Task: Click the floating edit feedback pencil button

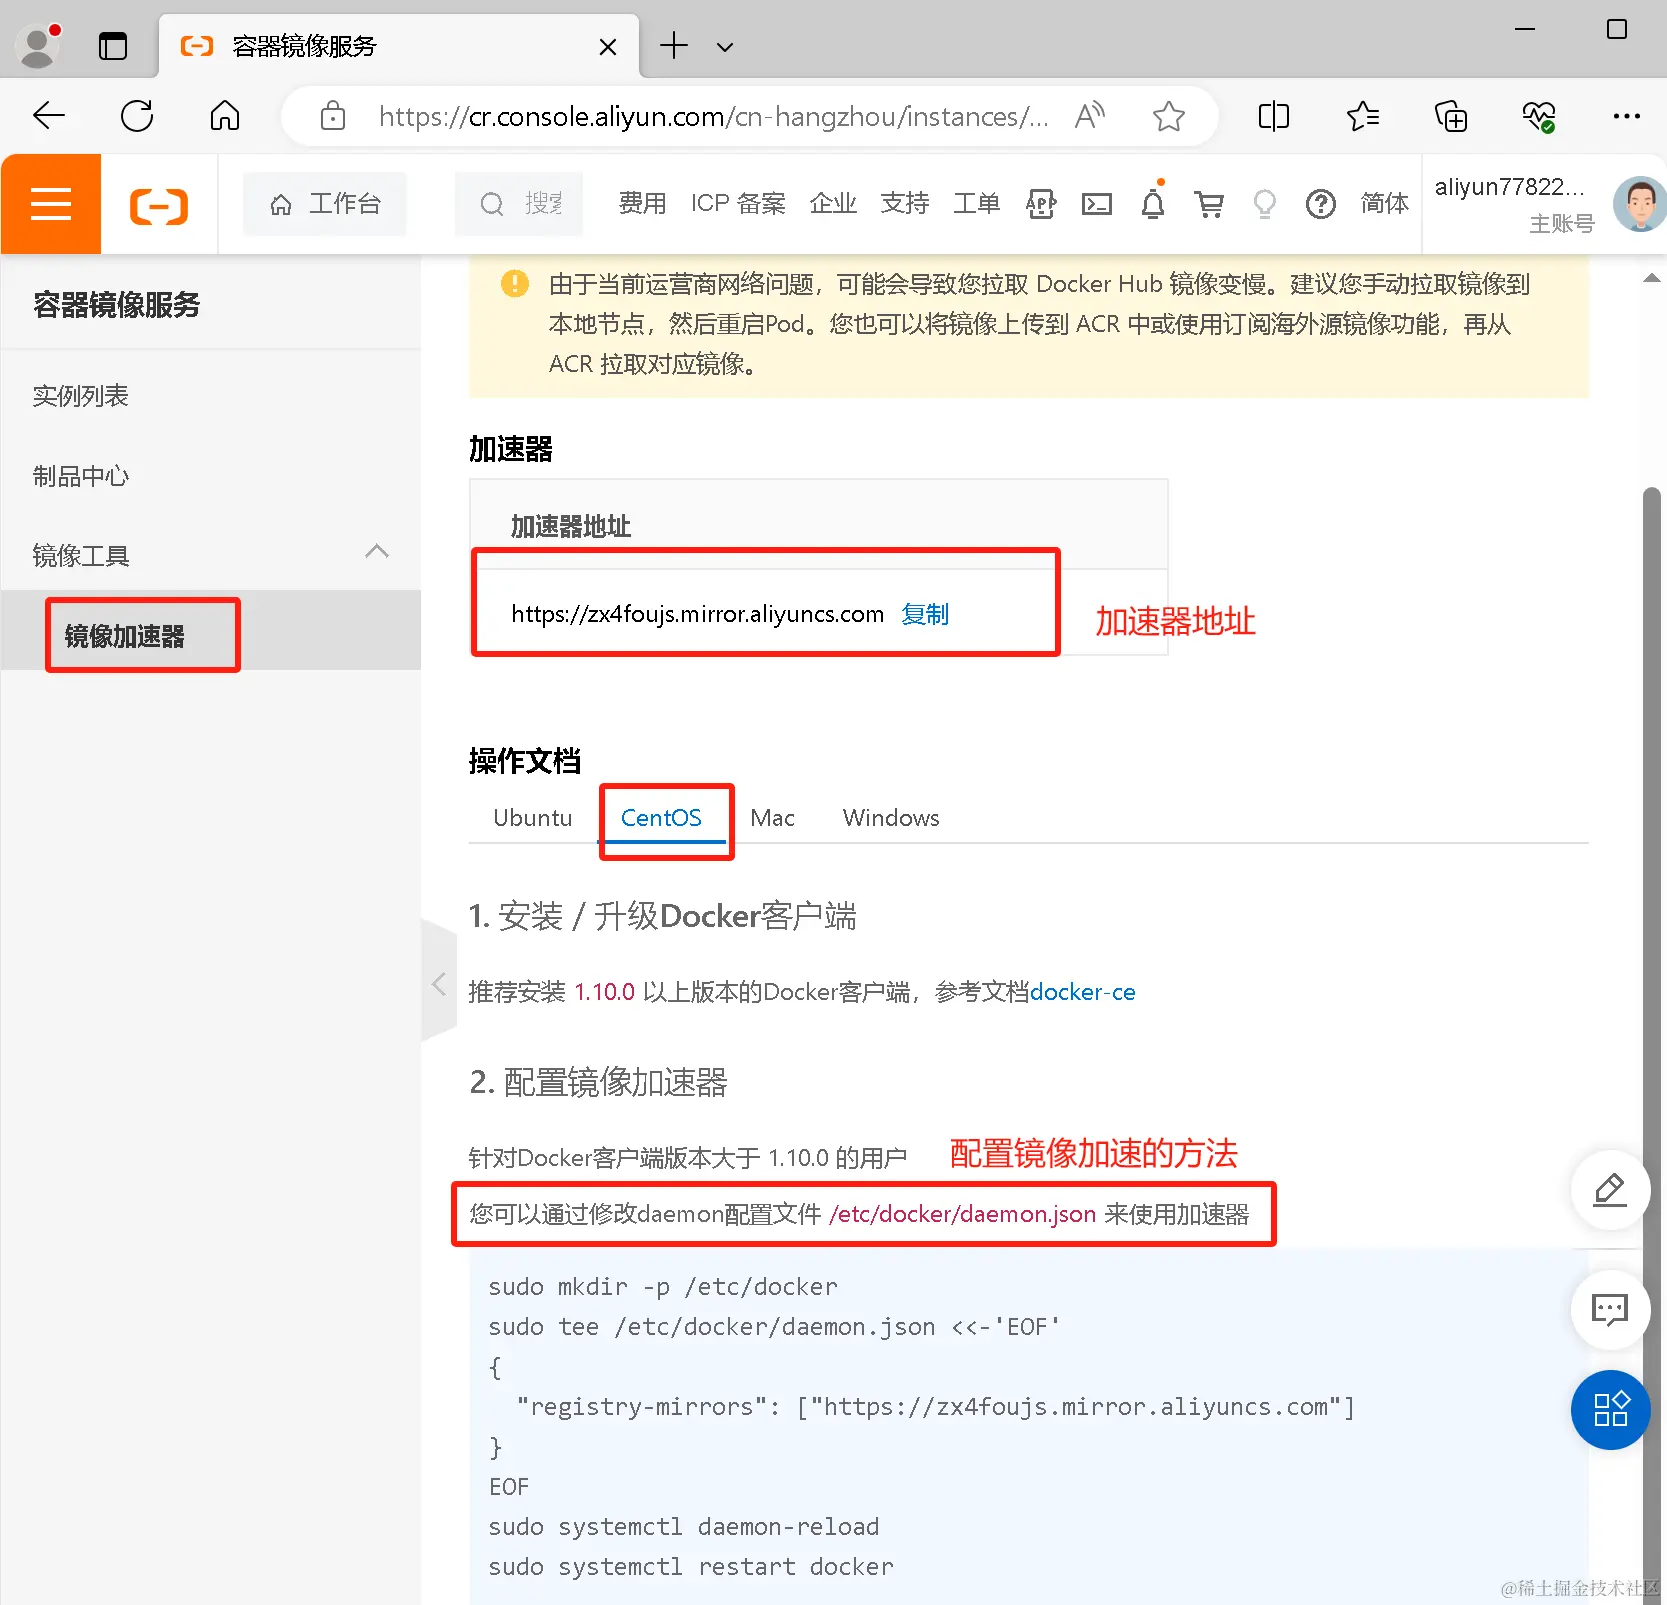Action: point(1610,1190)
